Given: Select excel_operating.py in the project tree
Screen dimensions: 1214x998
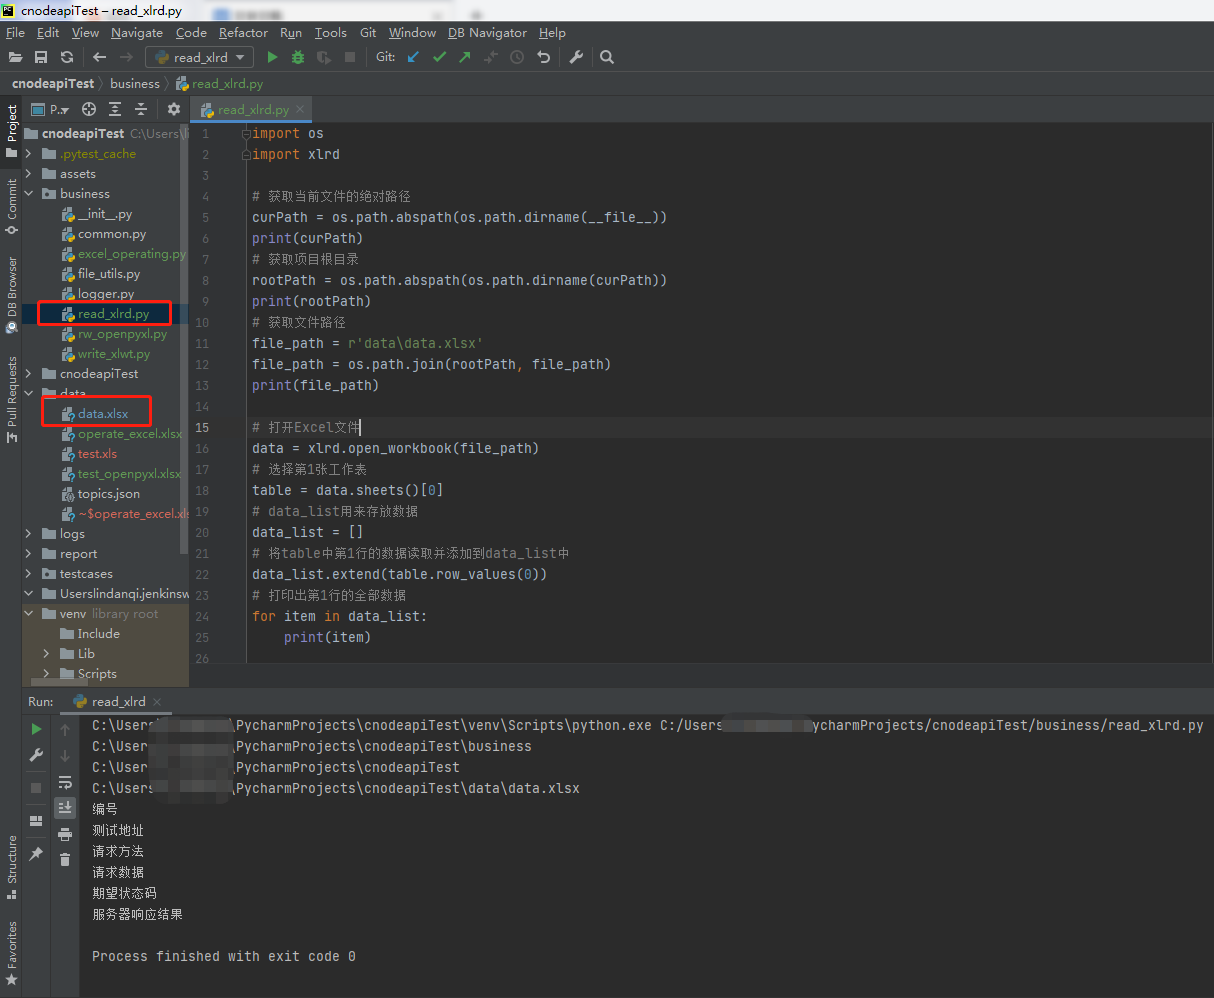Looking at the screenshot, I should point(123,254).
